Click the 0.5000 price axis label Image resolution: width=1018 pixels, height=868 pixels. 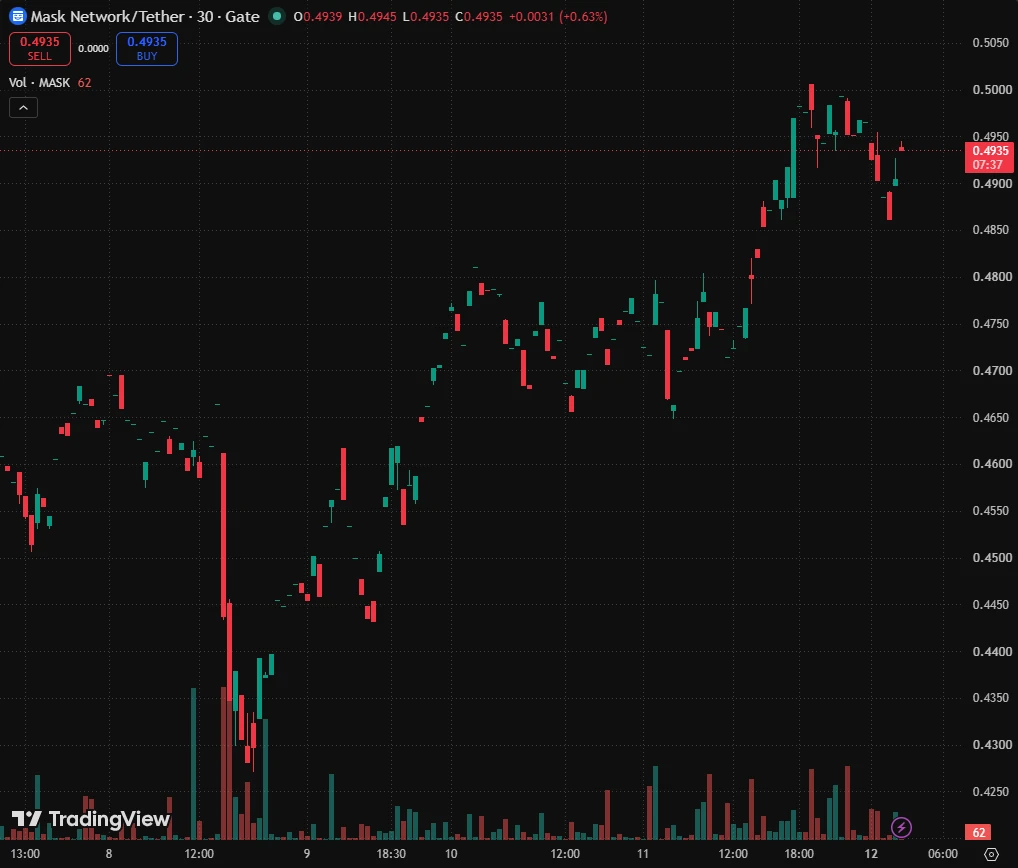click(991, 90)
